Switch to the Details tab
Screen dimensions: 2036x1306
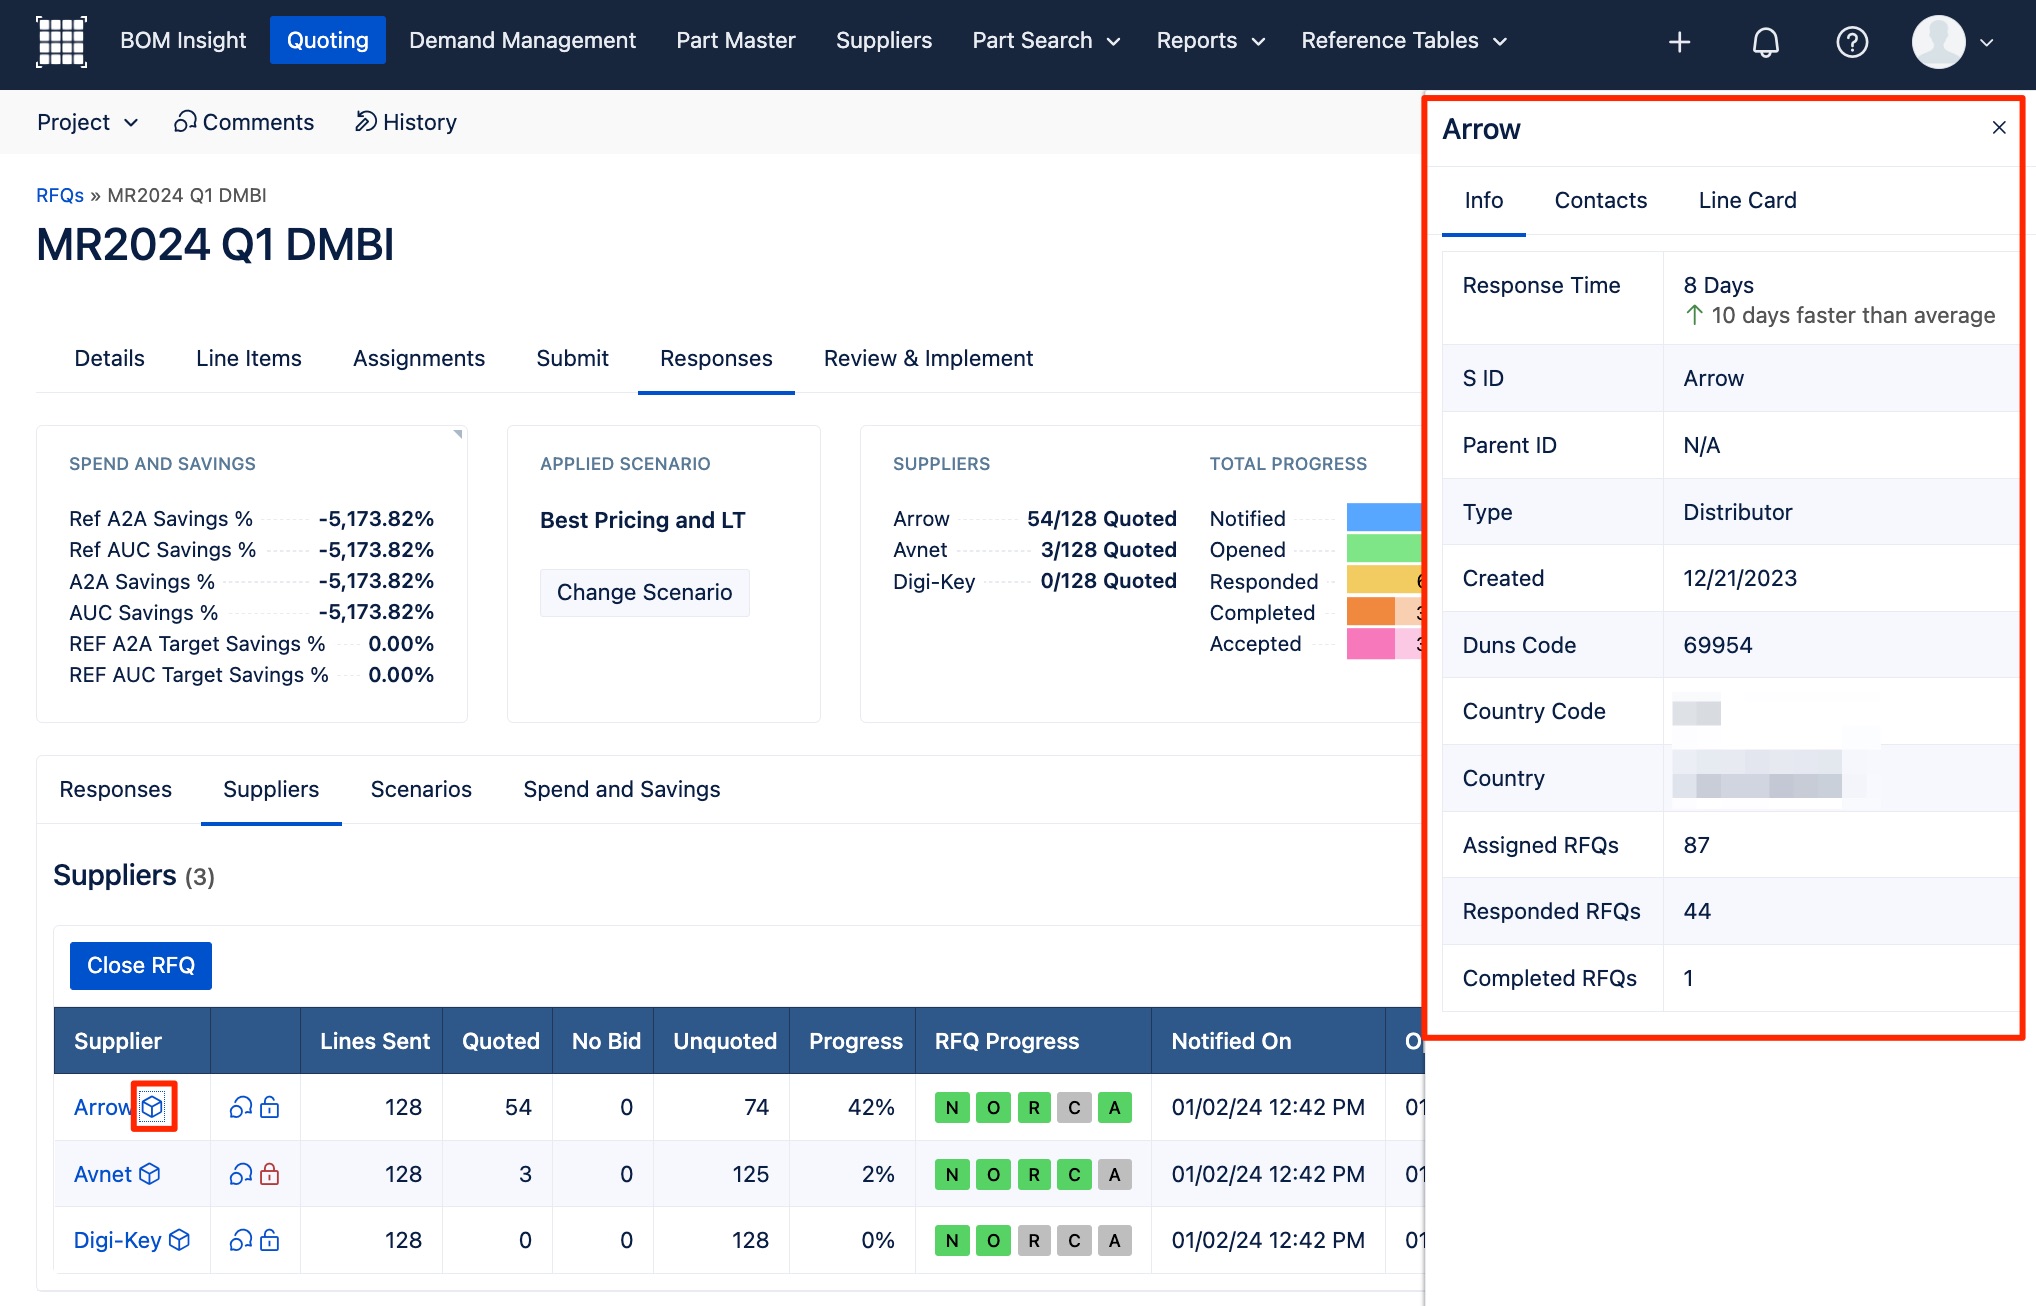pyautogui.click(x=109, y=358)
